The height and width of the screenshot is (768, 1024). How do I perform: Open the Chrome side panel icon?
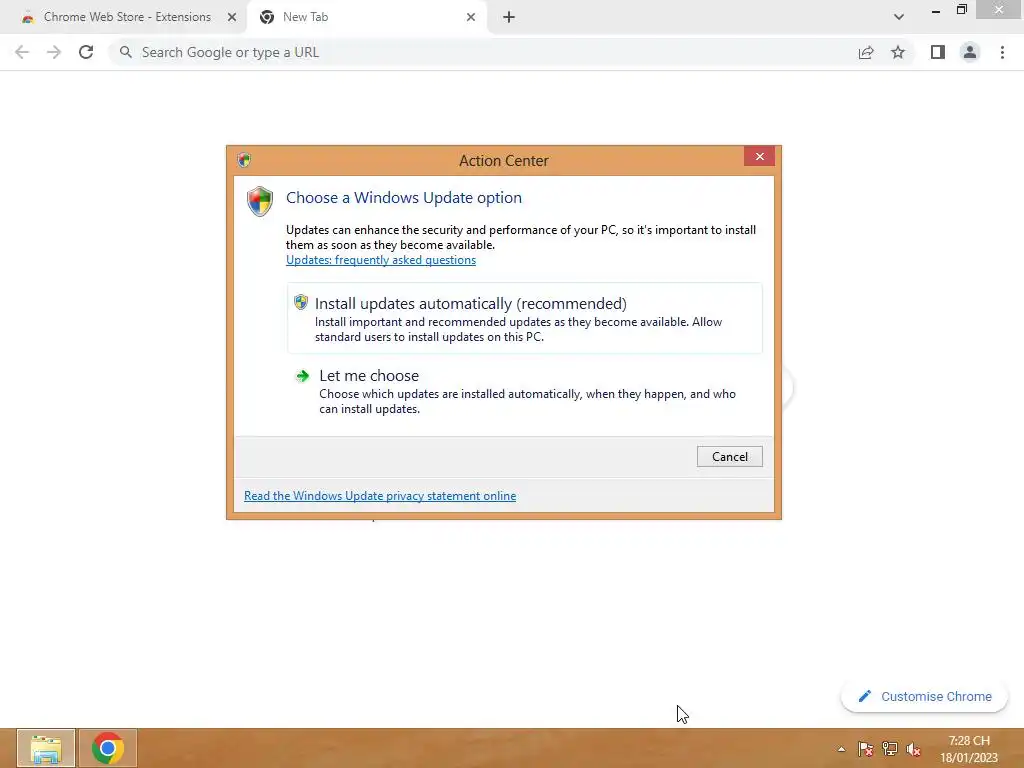point(938,52)
